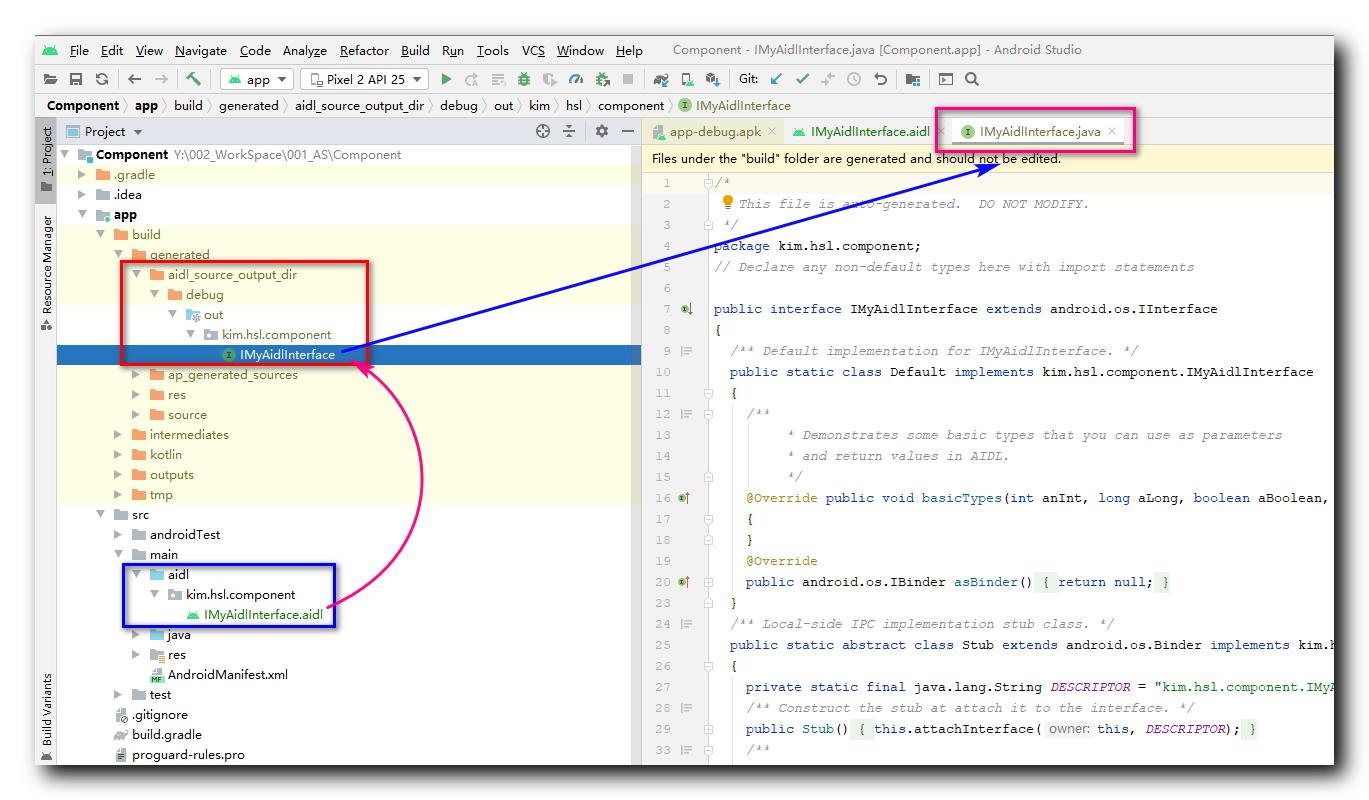This screenshot has width=1369, height=800.
Task: Open the Help menu
Action: [x=629, y=50]
